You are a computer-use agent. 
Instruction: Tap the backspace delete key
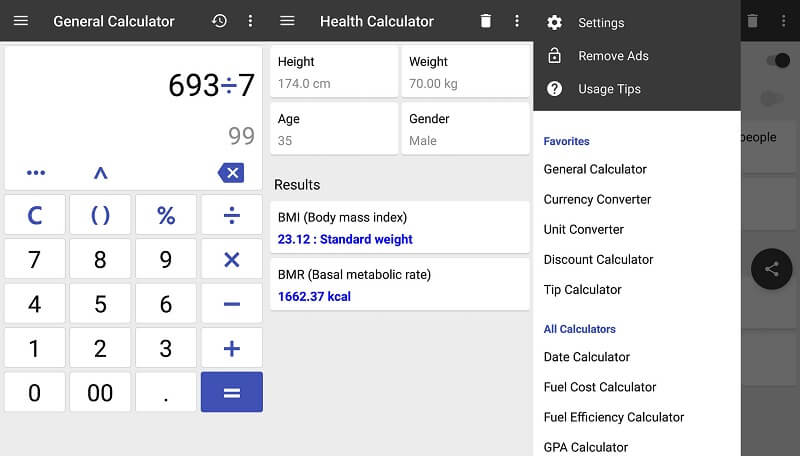(x=231, y=173)
